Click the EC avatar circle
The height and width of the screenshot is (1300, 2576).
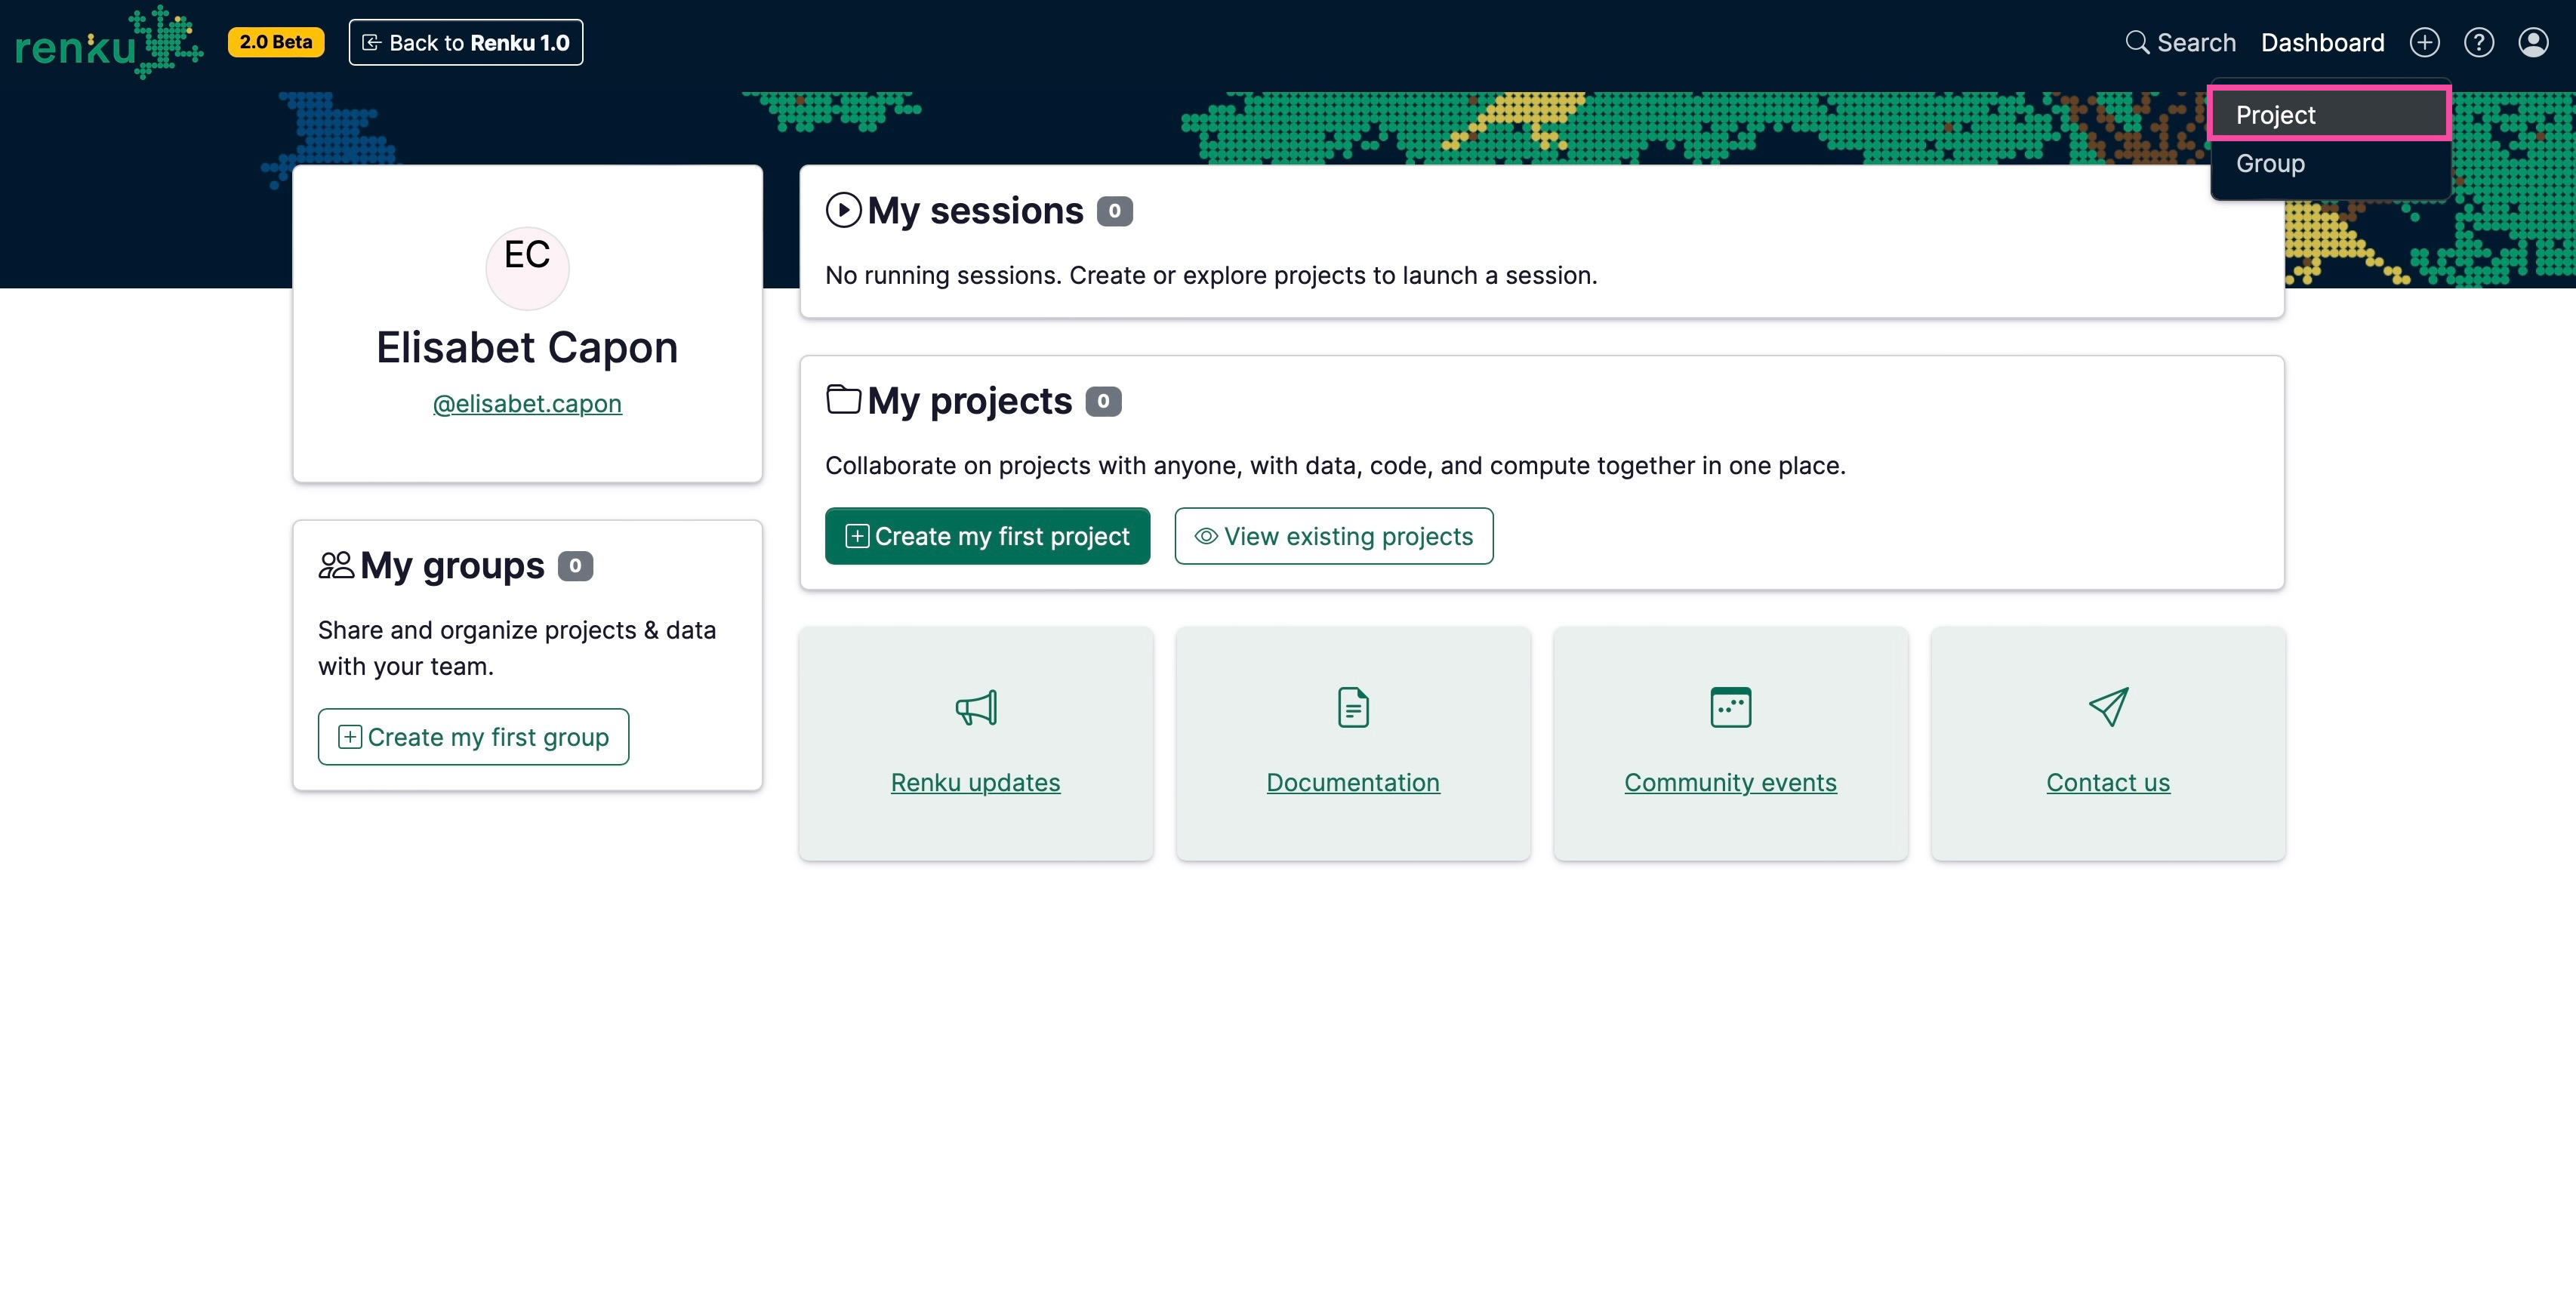click(527, 267)
